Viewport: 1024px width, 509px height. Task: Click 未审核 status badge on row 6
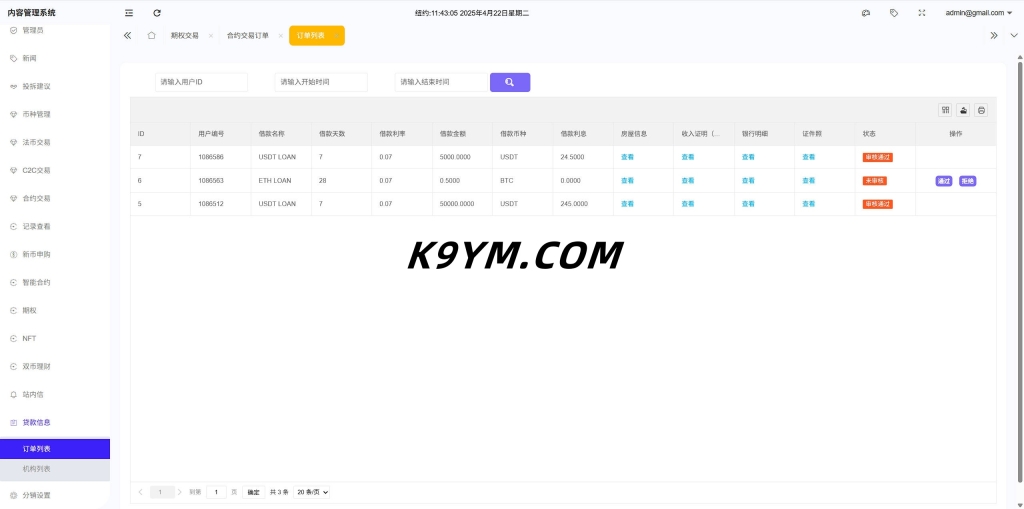874,181
